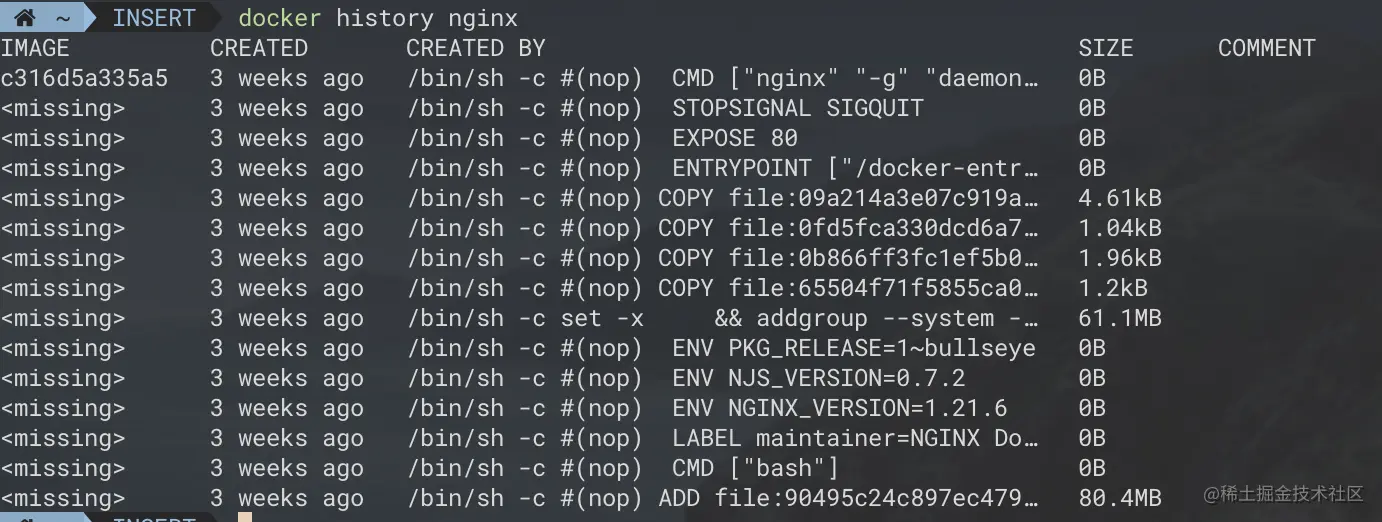Select the COMMENT column header
1382x522 pixels.
point(1266,48)
